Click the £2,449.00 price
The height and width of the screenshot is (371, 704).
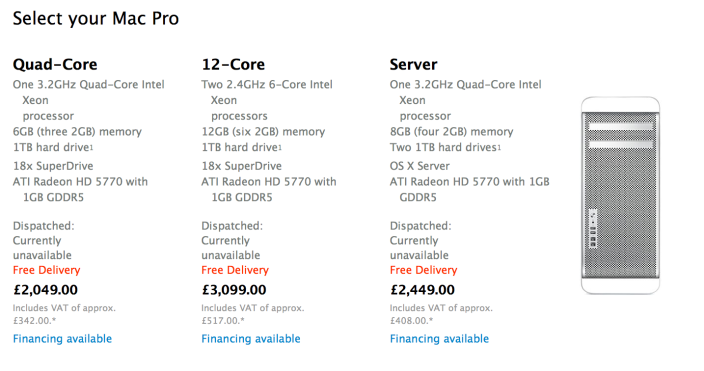point(422,290)
